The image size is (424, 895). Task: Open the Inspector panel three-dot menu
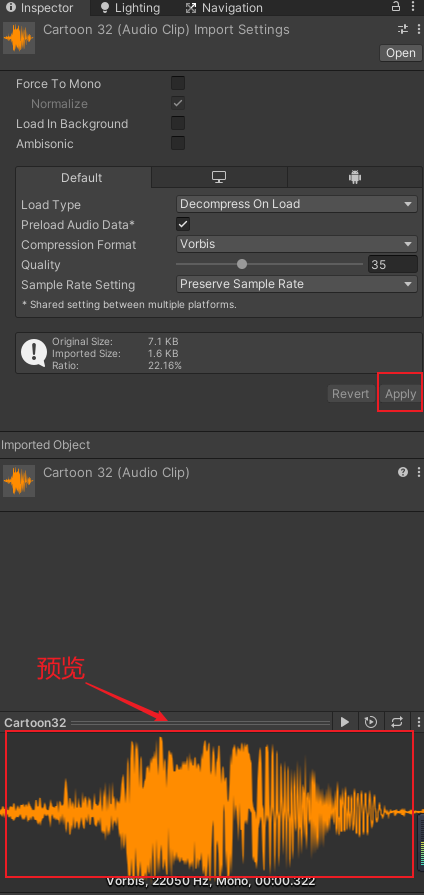click(x=413, y=6)
